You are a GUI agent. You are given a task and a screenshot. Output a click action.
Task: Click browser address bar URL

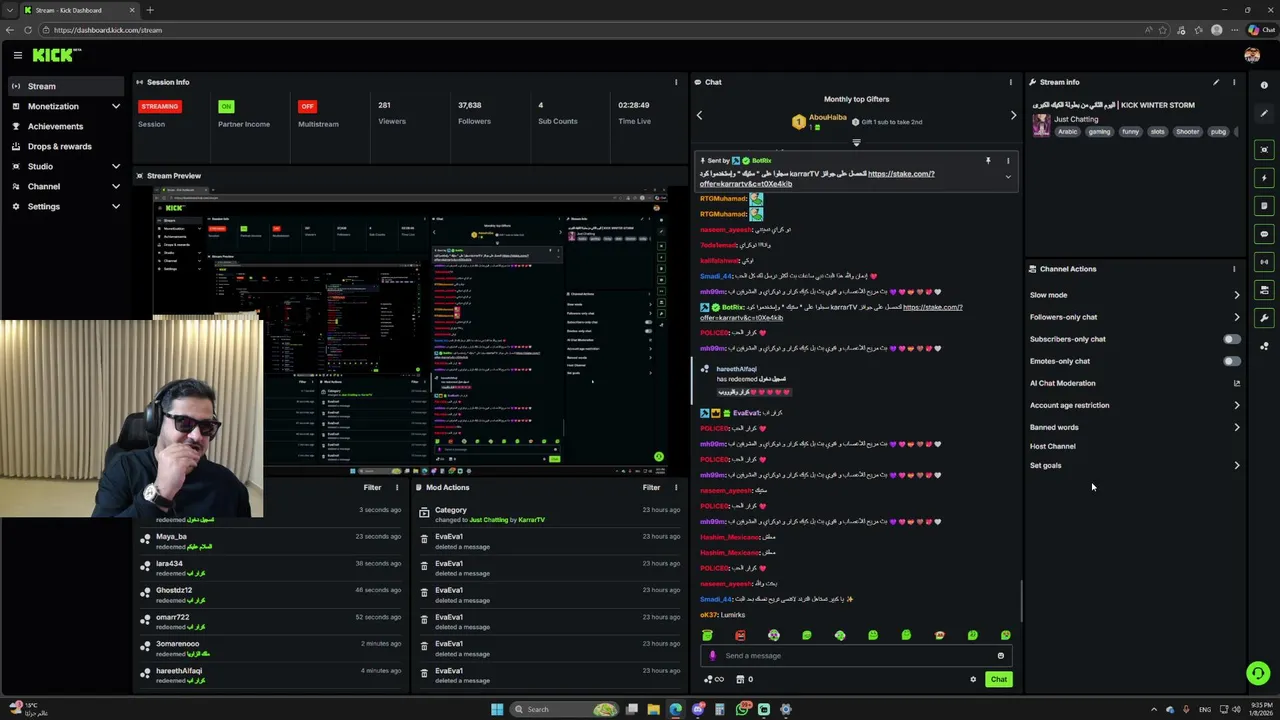108,30
